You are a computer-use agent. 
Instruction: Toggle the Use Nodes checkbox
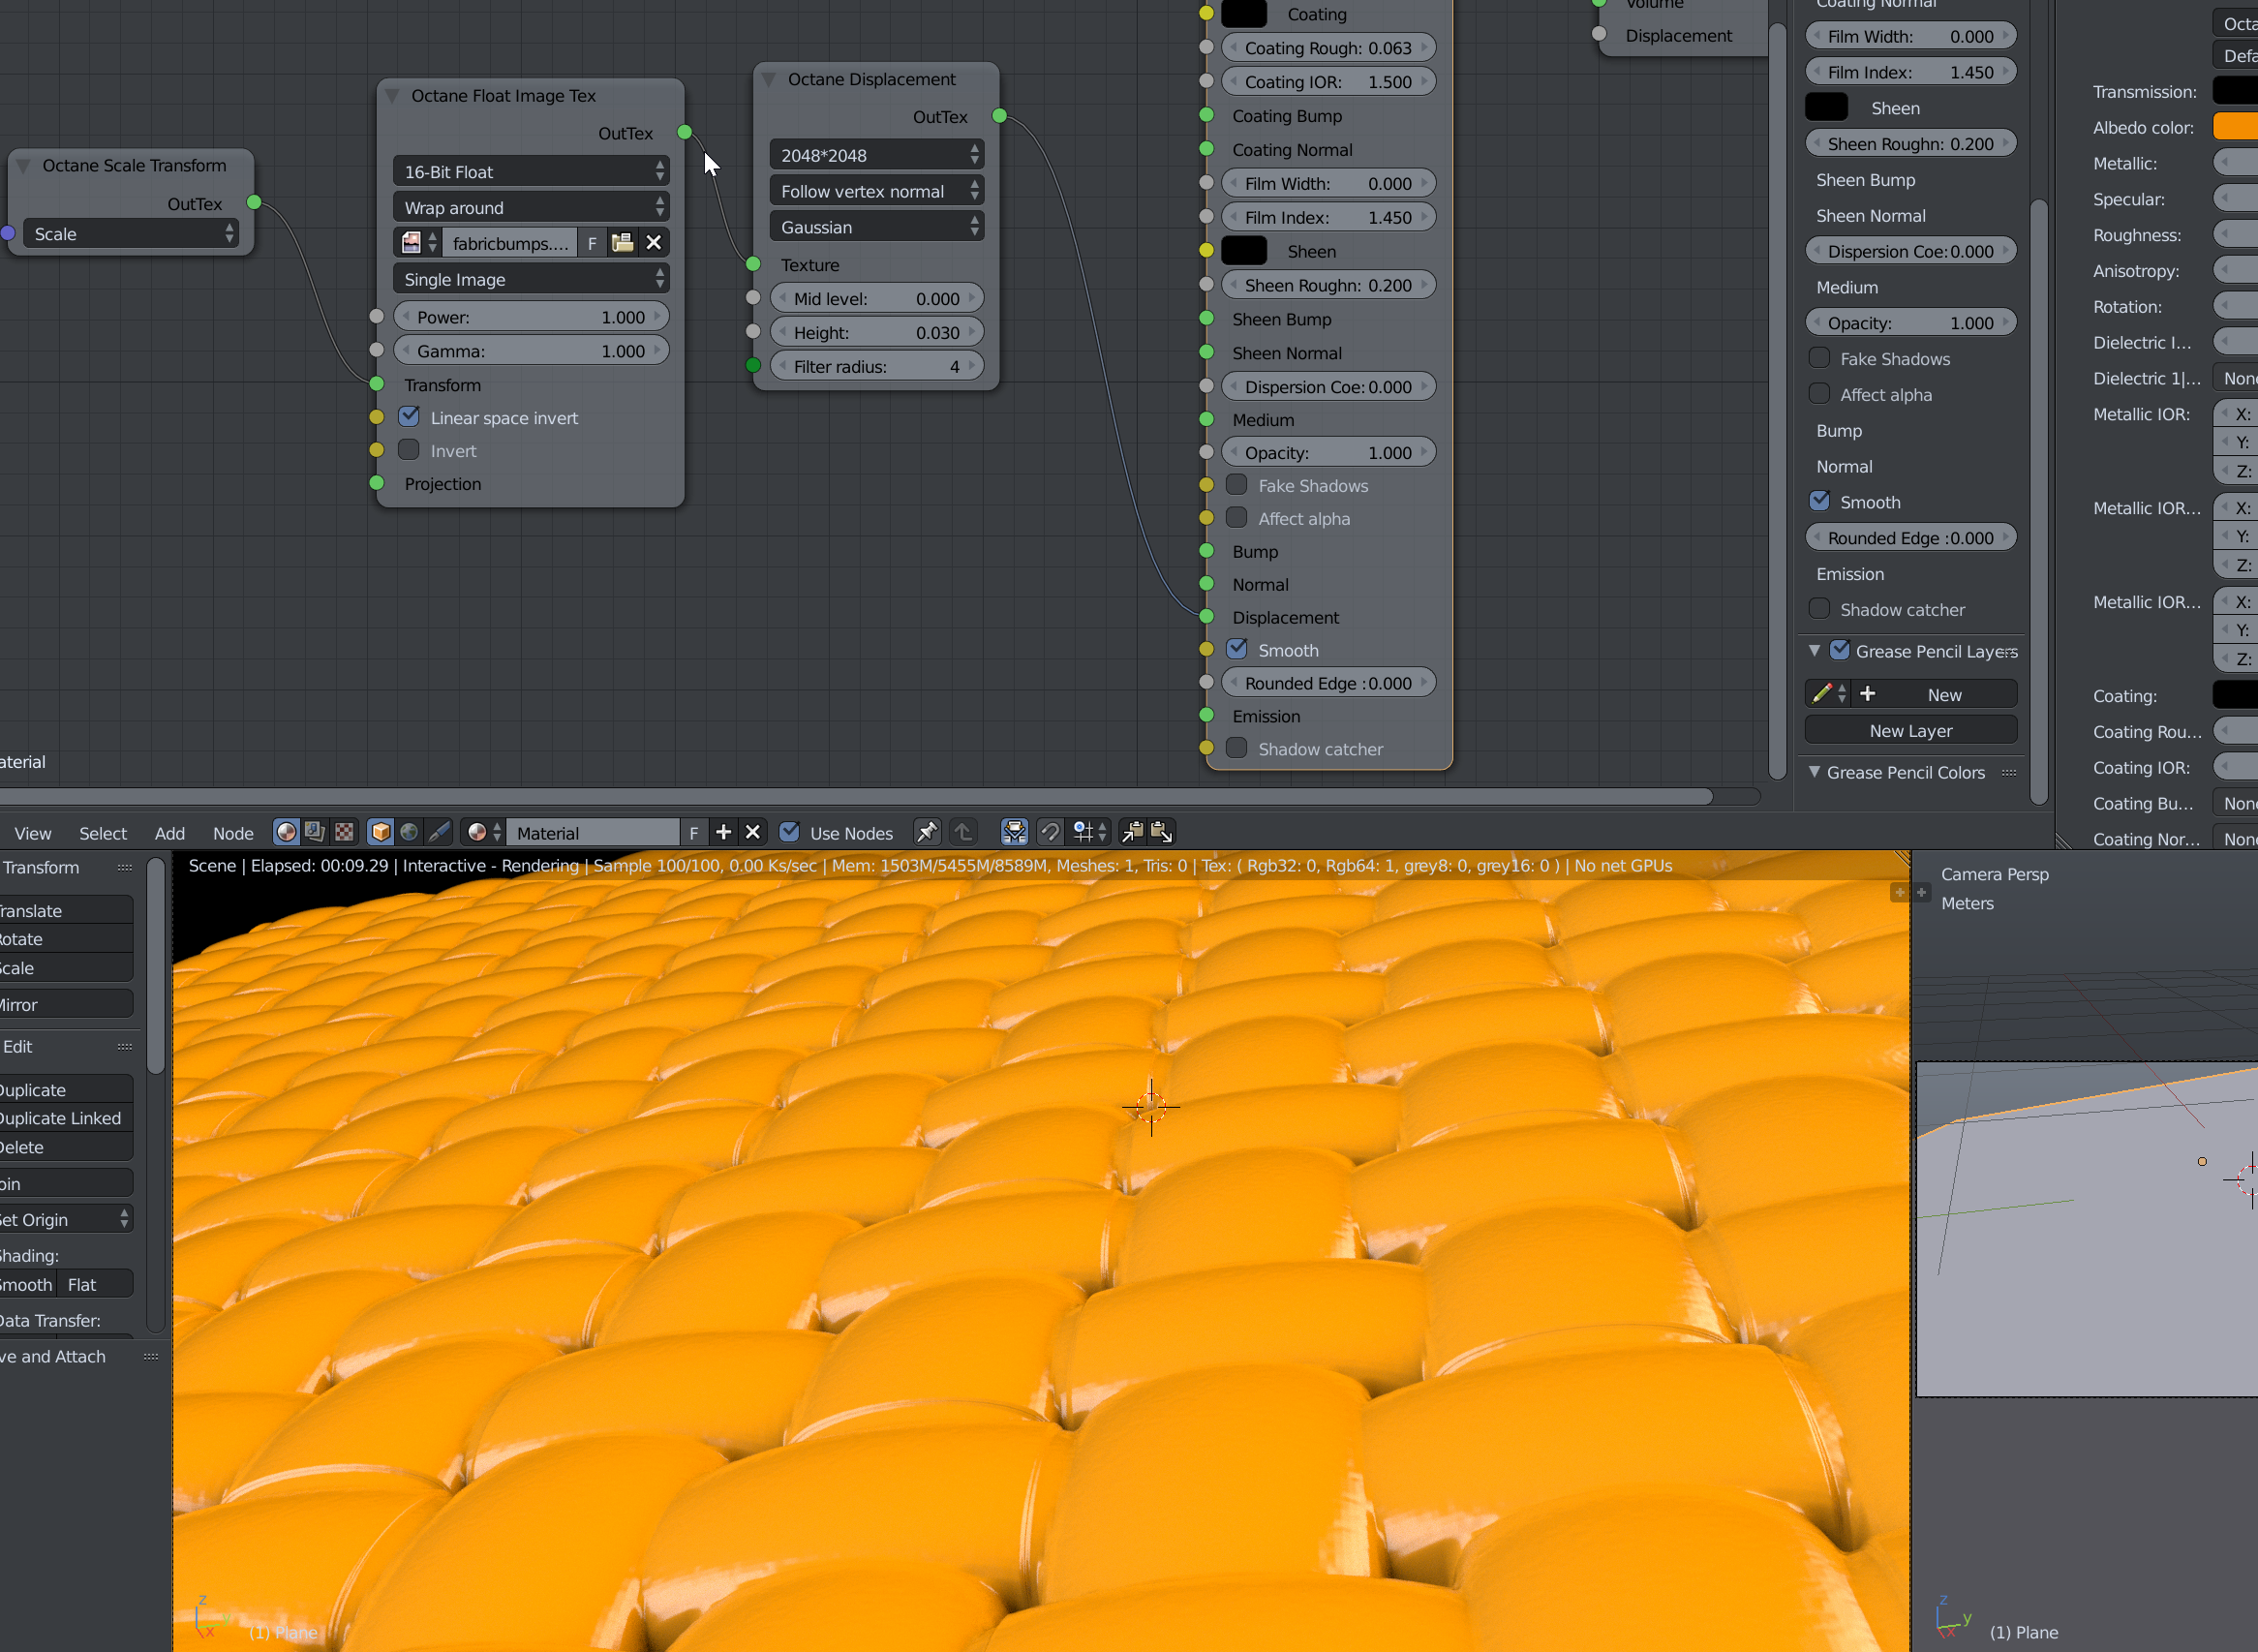pyautogui.click(x=790, y=832)
